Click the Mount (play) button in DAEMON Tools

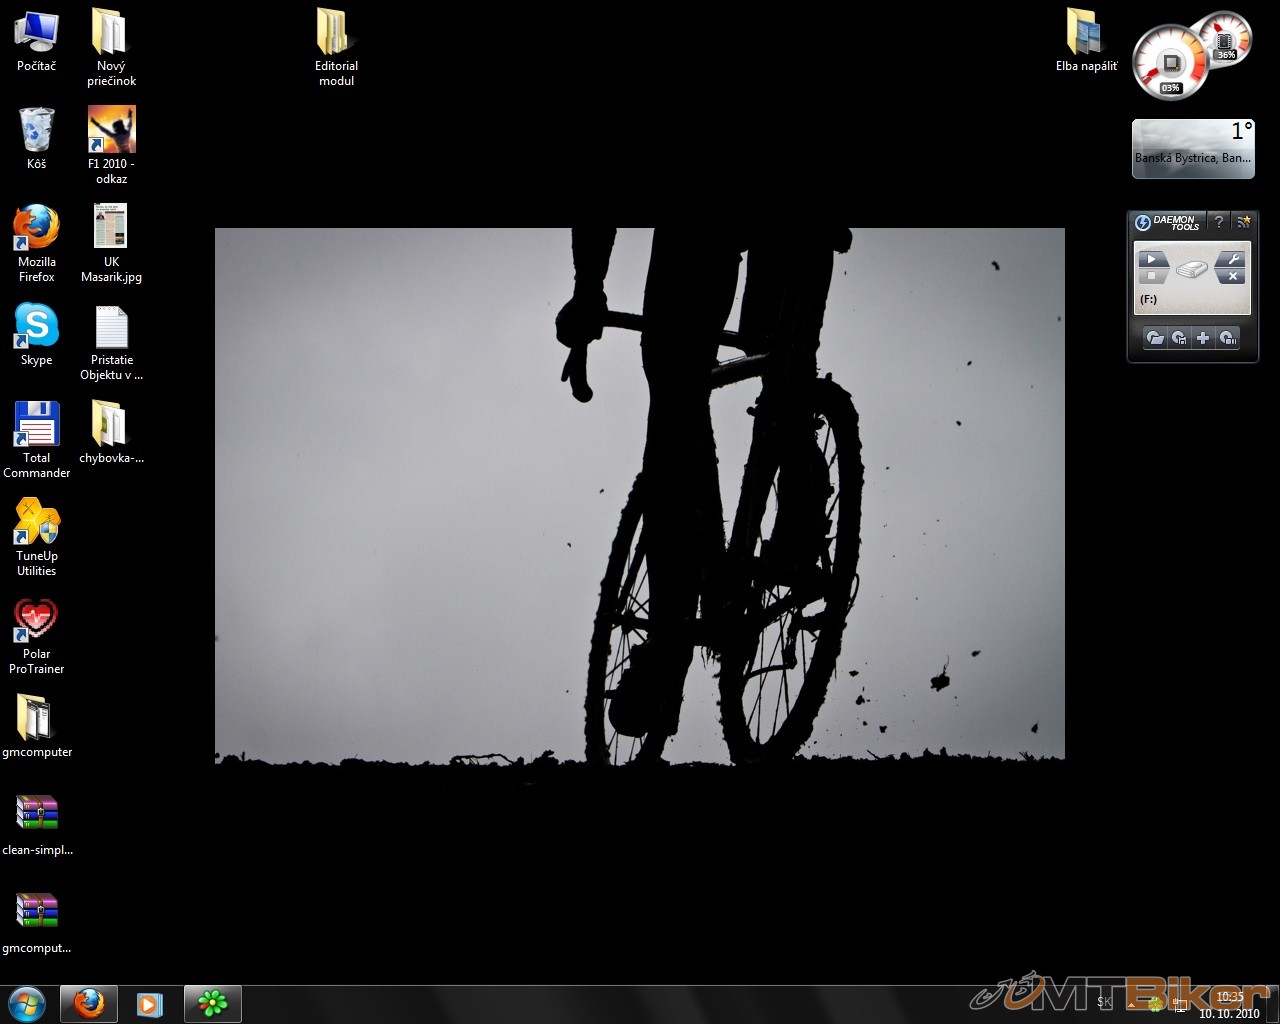(x=1152, y=260)
